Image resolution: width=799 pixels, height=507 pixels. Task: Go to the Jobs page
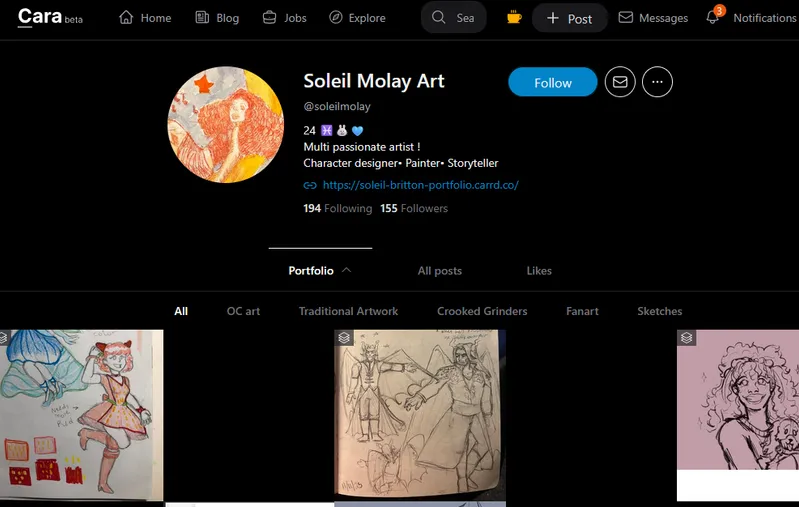point(283,18)
